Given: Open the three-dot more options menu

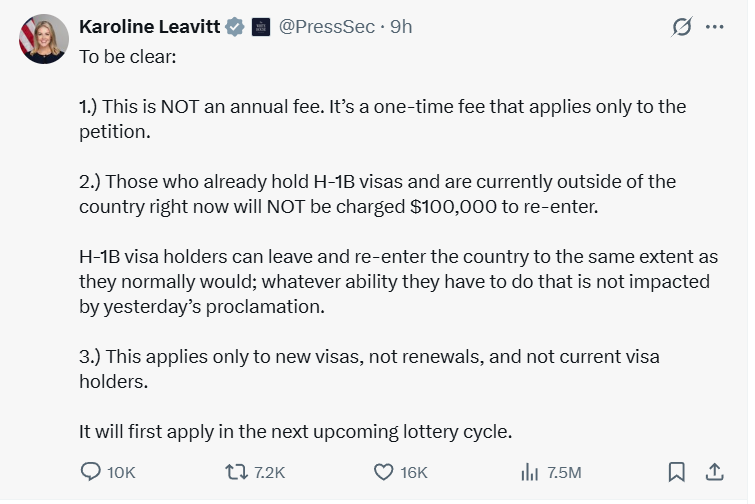Looking at the screenshot, I should (x=715, y=27).
